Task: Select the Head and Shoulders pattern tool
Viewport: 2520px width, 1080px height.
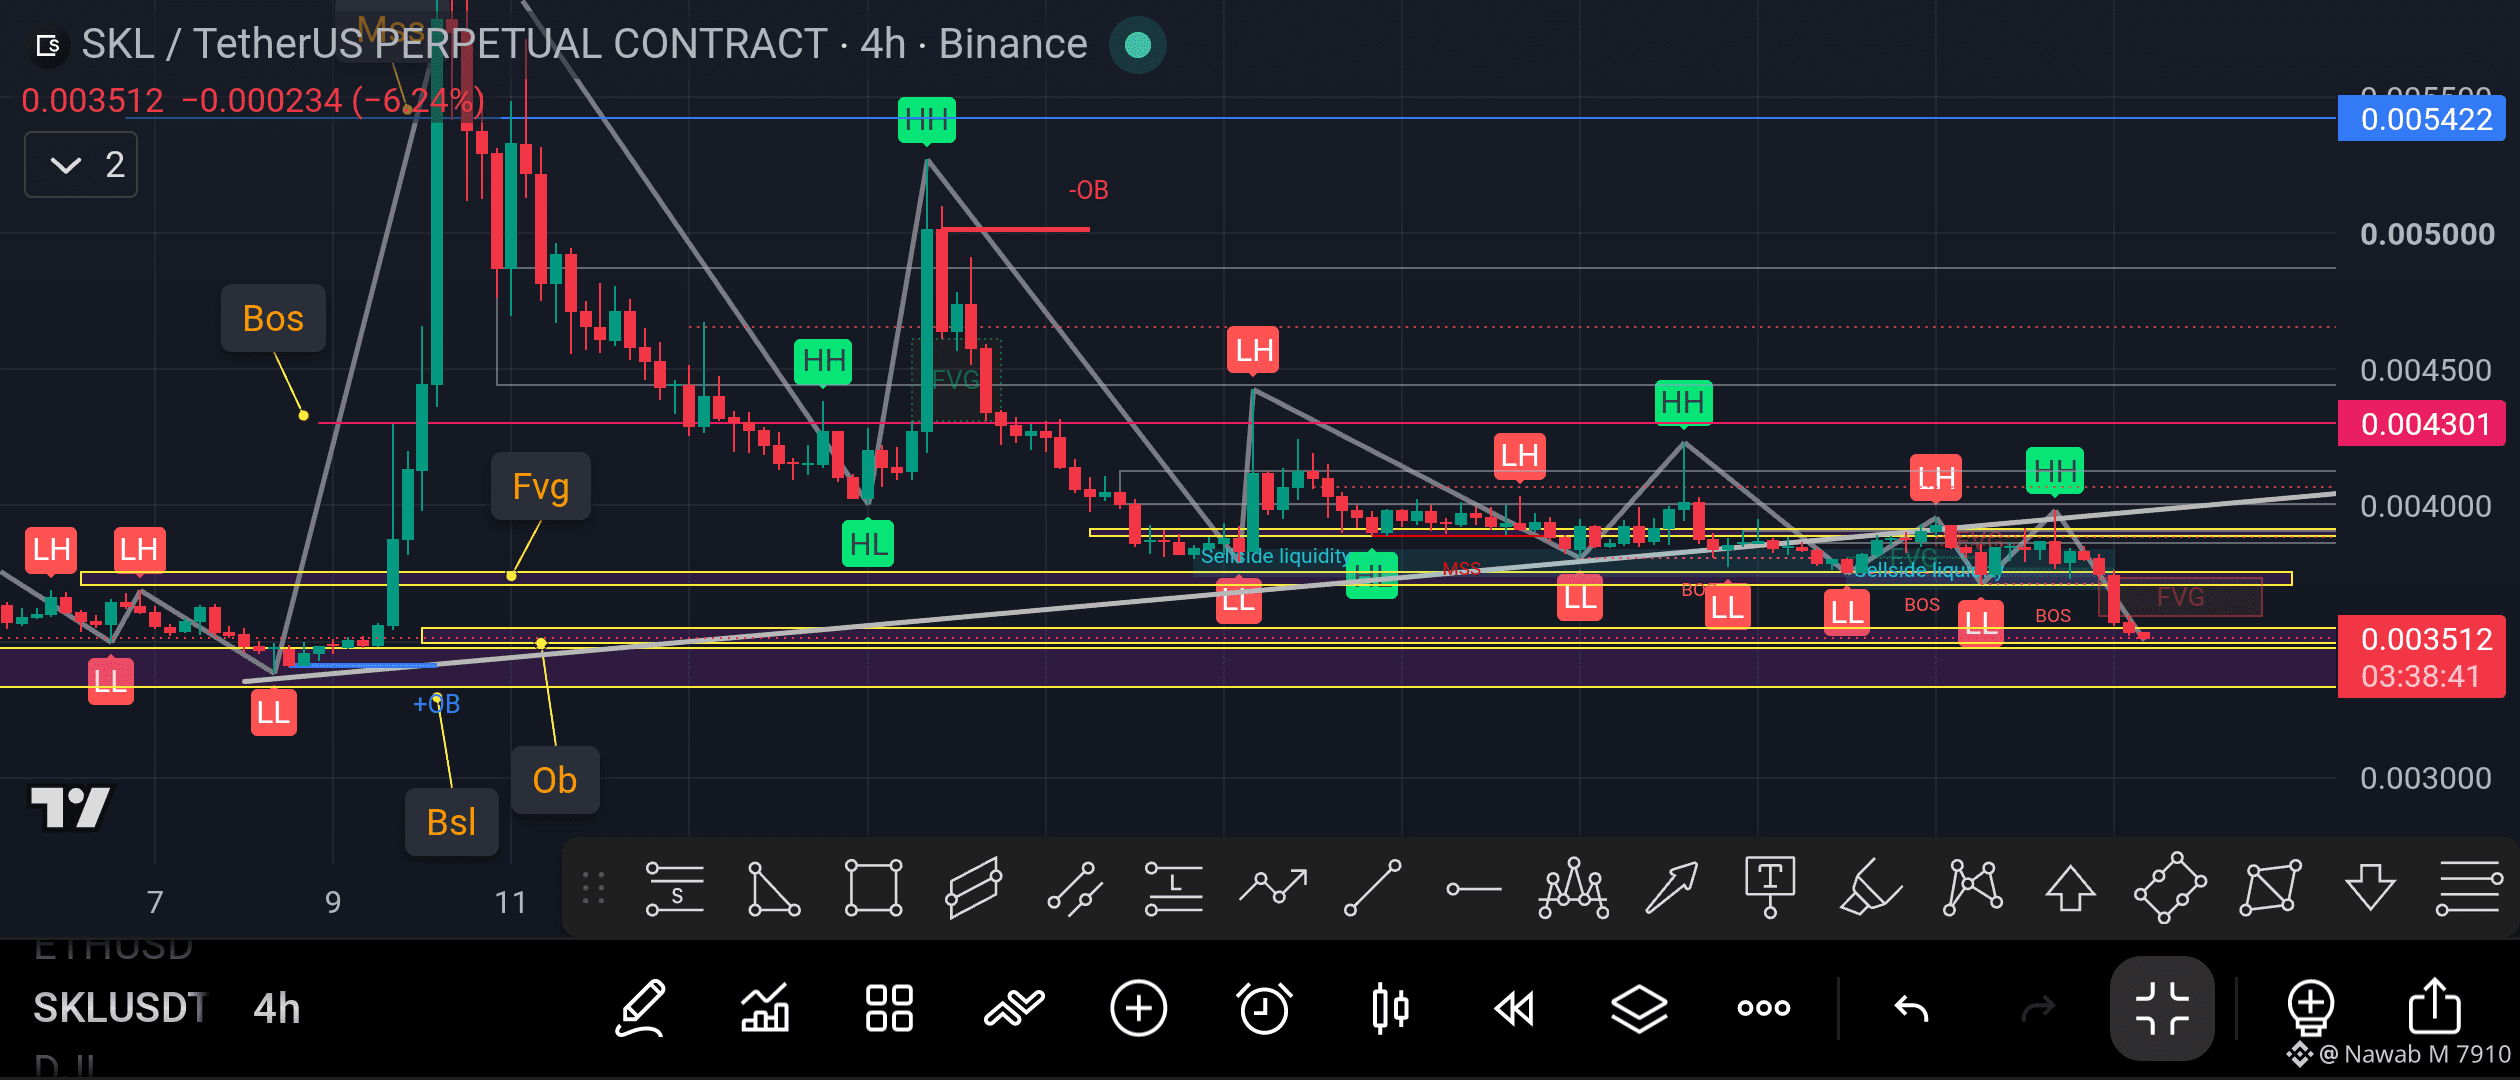Action: (1573, 888)
